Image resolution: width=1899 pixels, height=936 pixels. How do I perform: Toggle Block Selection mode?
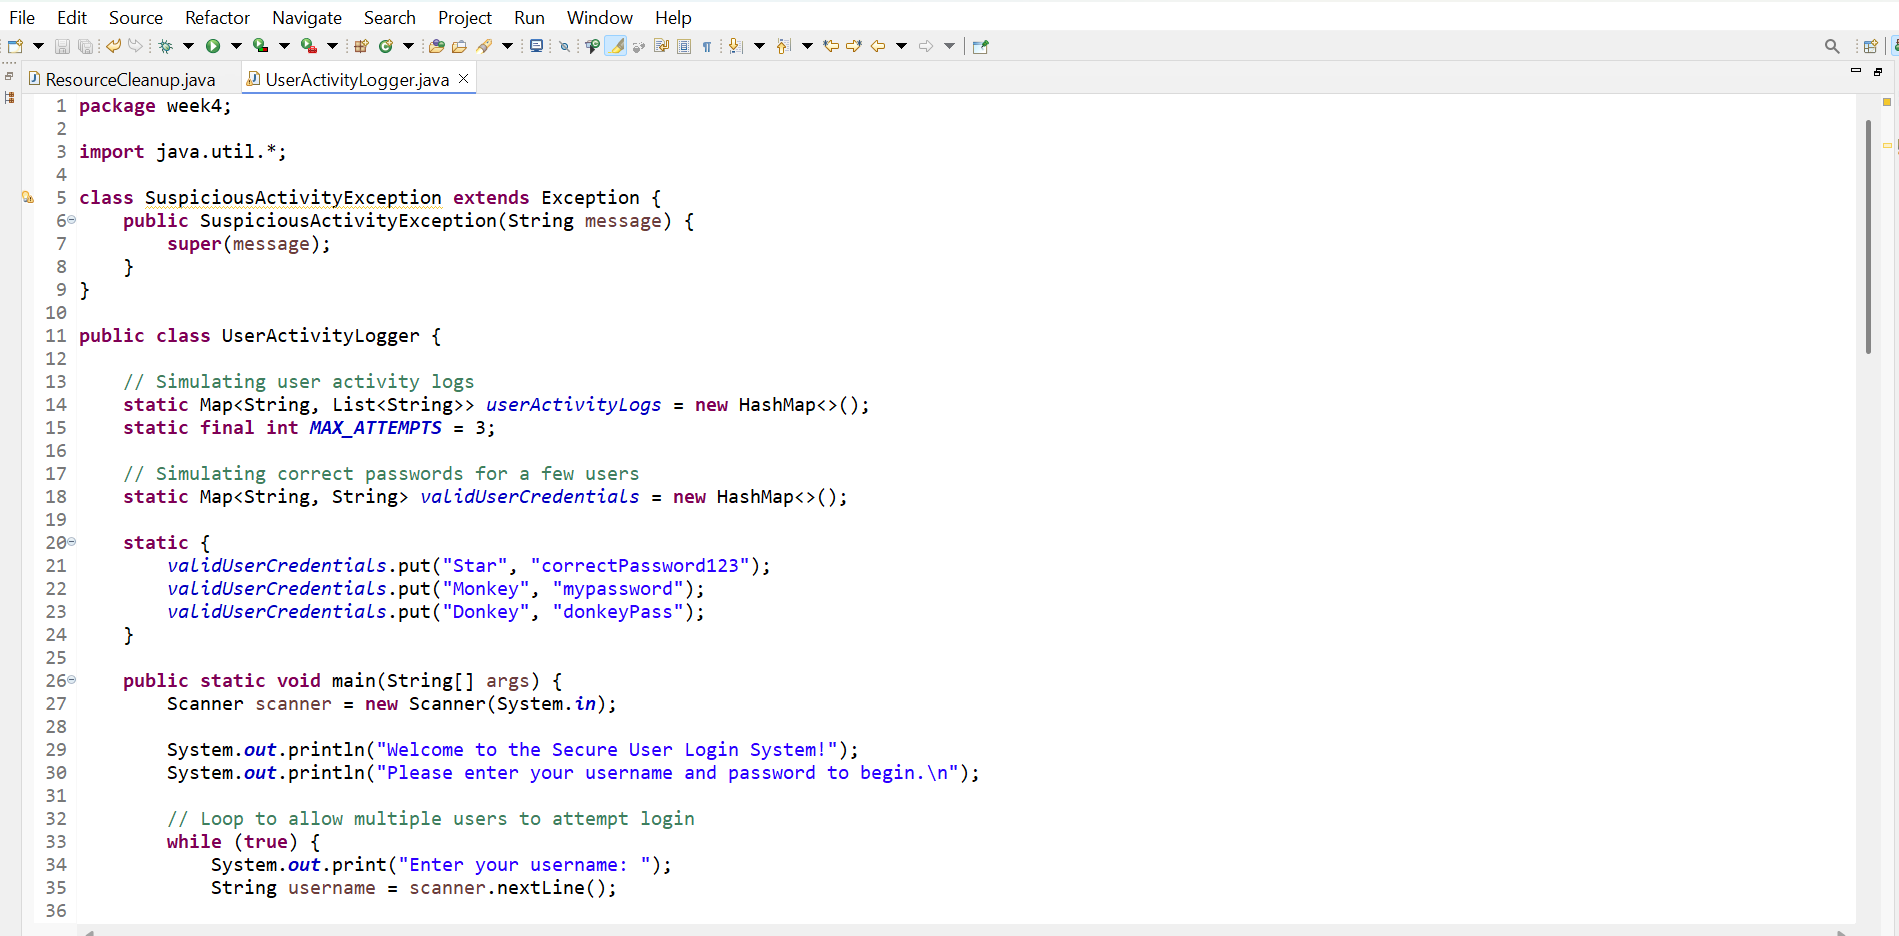[x=684, y=46]
